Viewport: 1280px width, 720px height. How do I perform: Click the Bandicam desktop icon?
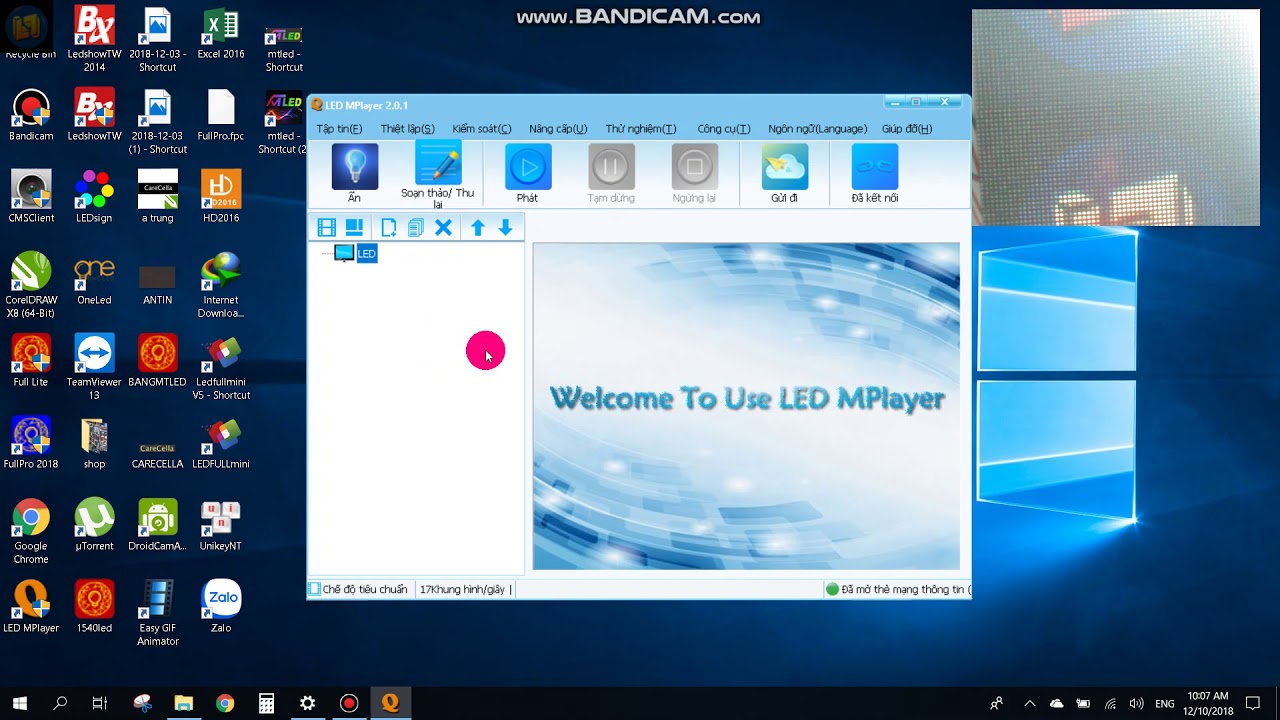[31, 115]
